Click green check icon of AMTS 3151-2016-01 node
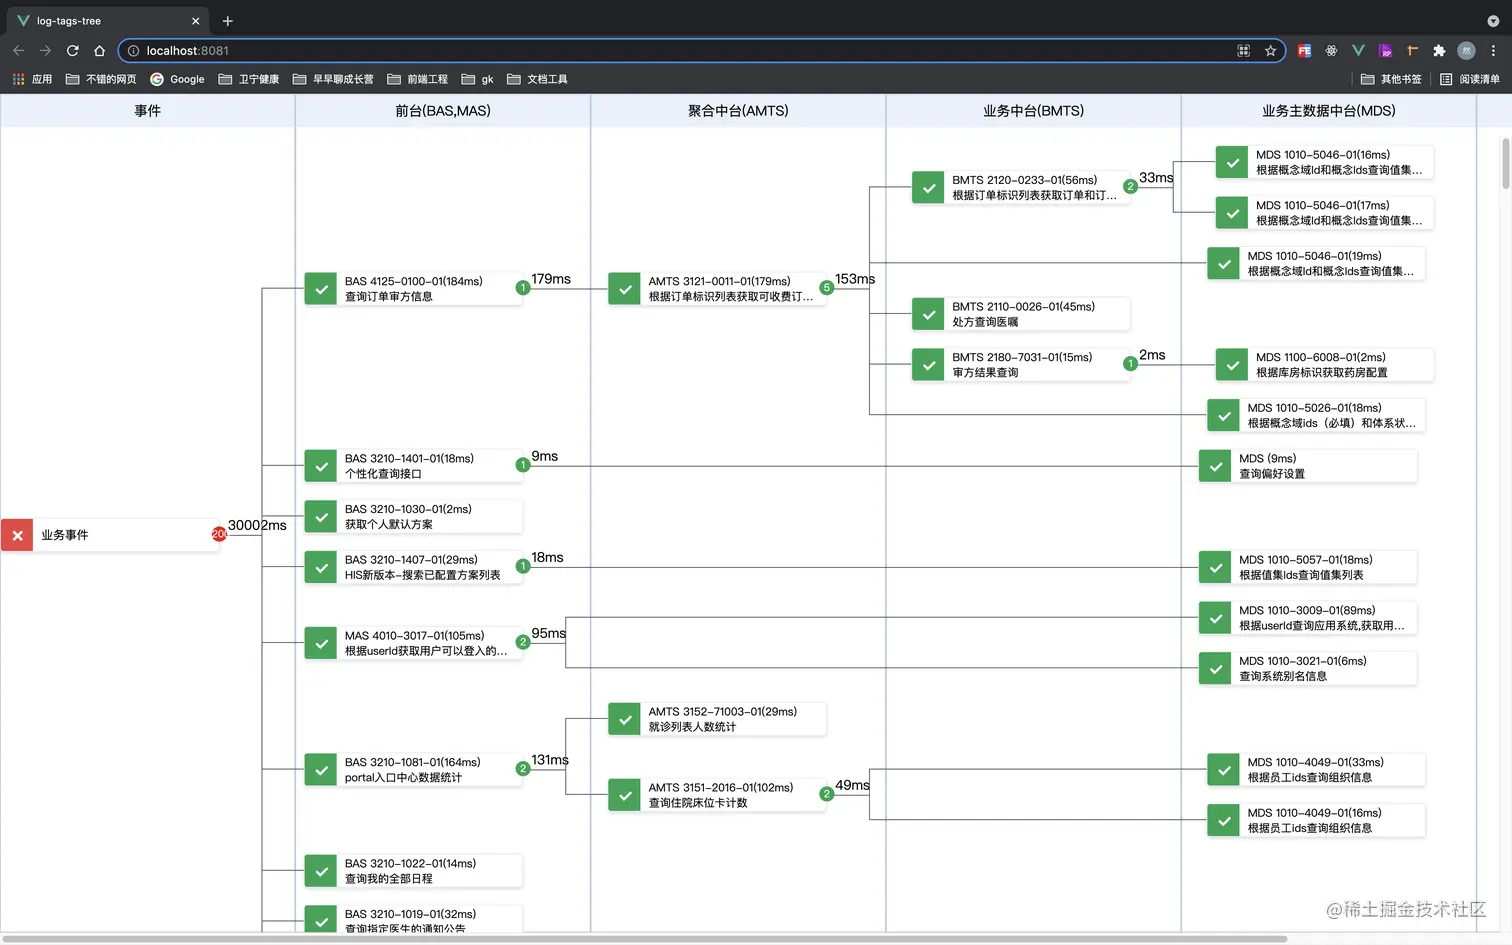The image size is (1512, 945). pos(625,795)
